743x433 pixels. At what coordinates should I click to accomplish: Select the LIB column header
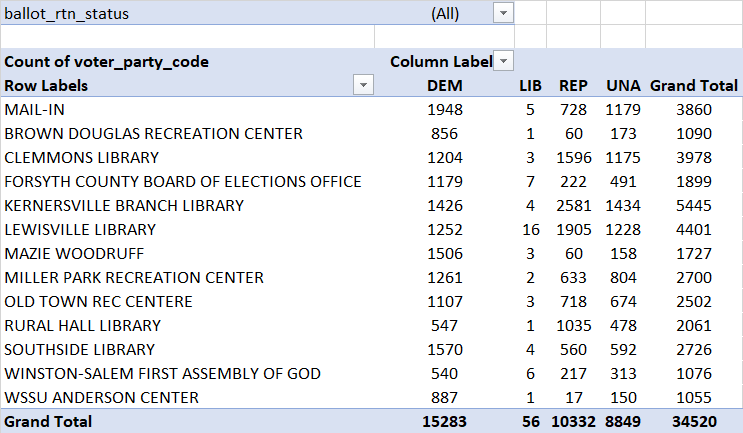coord(530,86)
